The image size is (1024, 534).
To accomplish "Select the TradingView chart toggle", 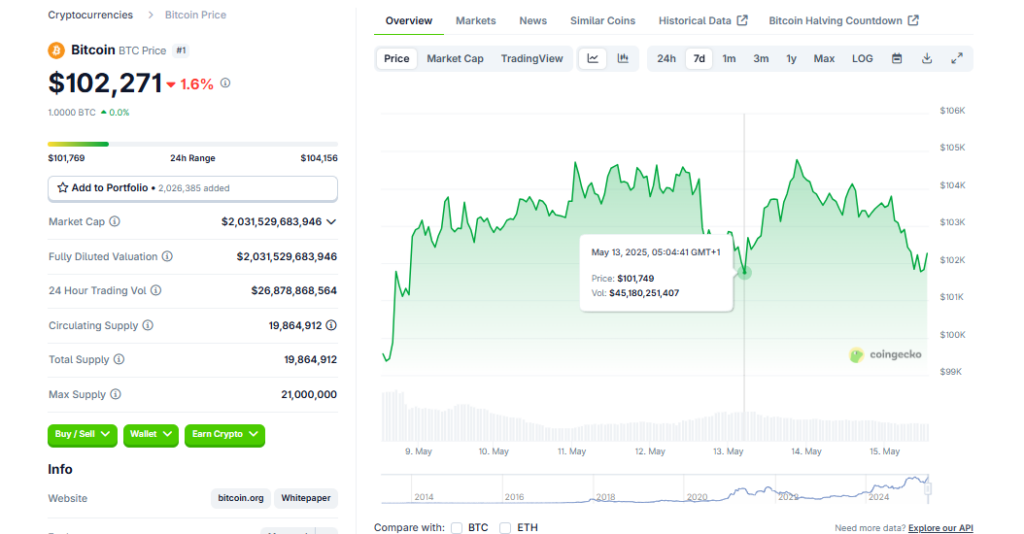I will click(532, 58).
